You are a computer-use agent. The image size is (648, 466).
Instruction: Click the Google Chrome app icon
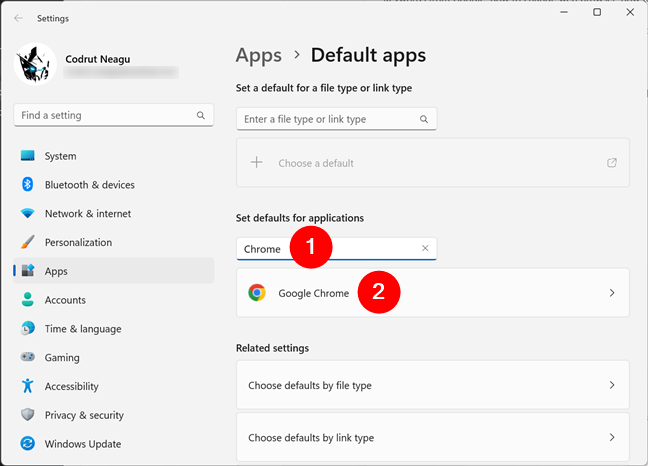257,293
